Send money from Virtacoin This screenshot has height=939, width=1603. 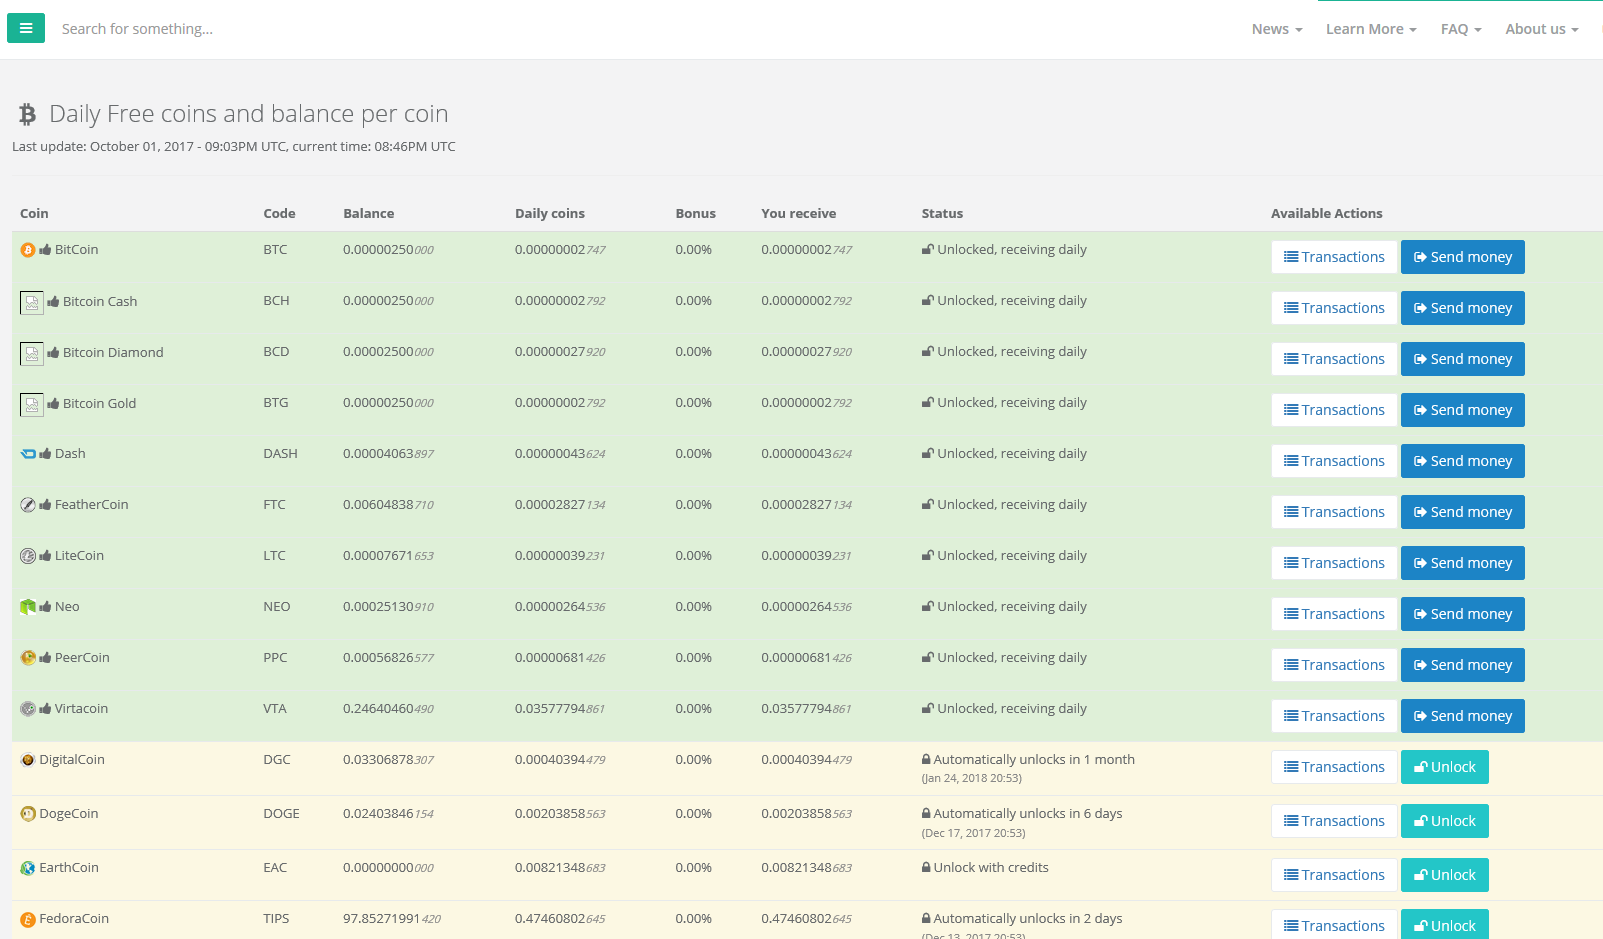(1462, 716)
